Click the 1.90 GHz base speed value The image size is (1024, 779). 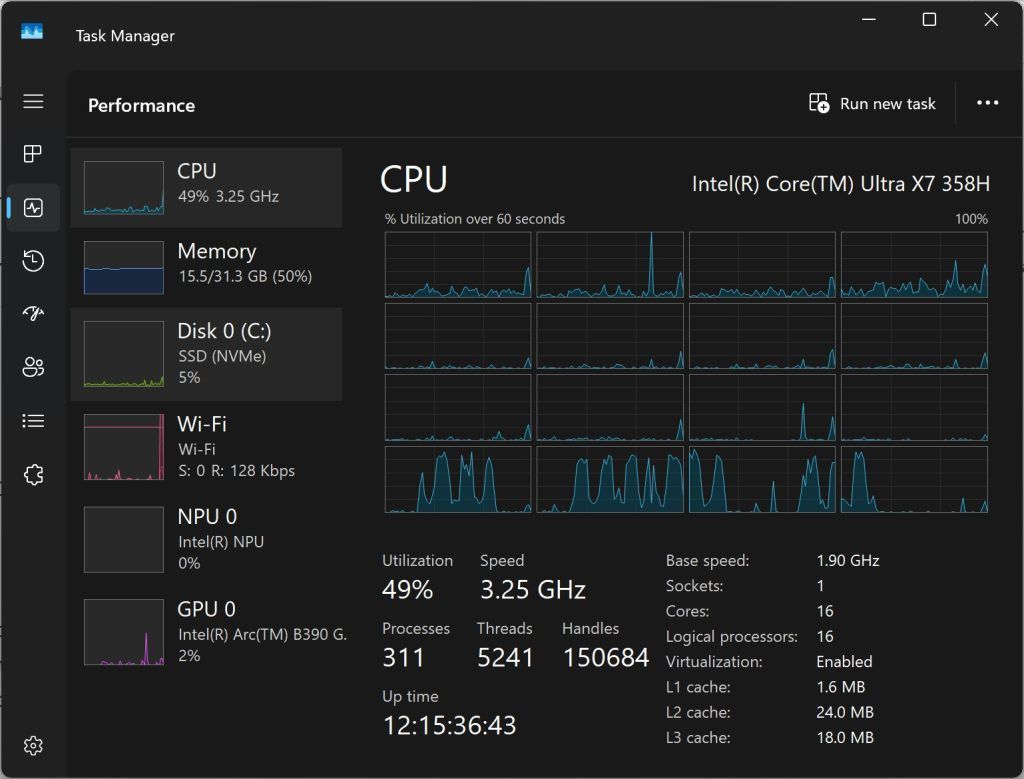[848, 560]
